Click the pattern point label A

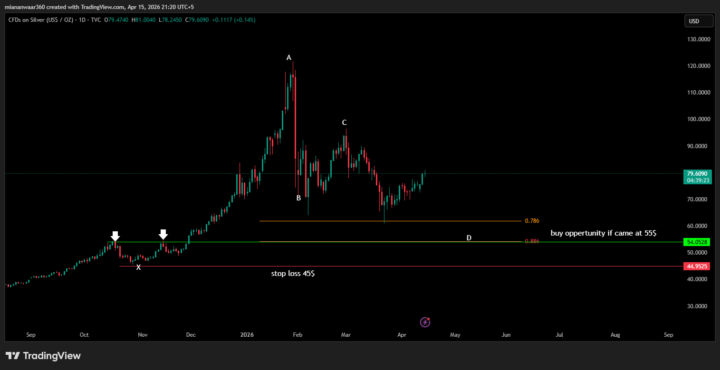[289, 57]
